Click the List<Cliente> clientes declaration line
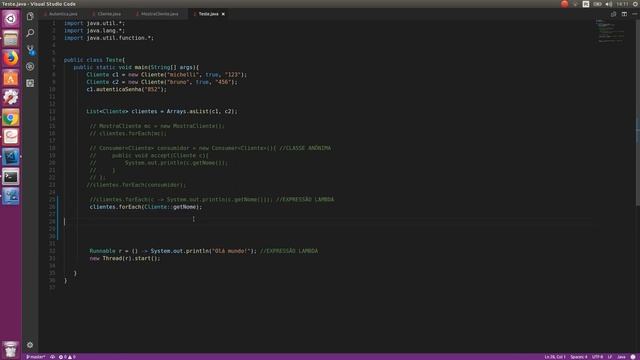Viewport: 640px width, 360px height. 162,111
